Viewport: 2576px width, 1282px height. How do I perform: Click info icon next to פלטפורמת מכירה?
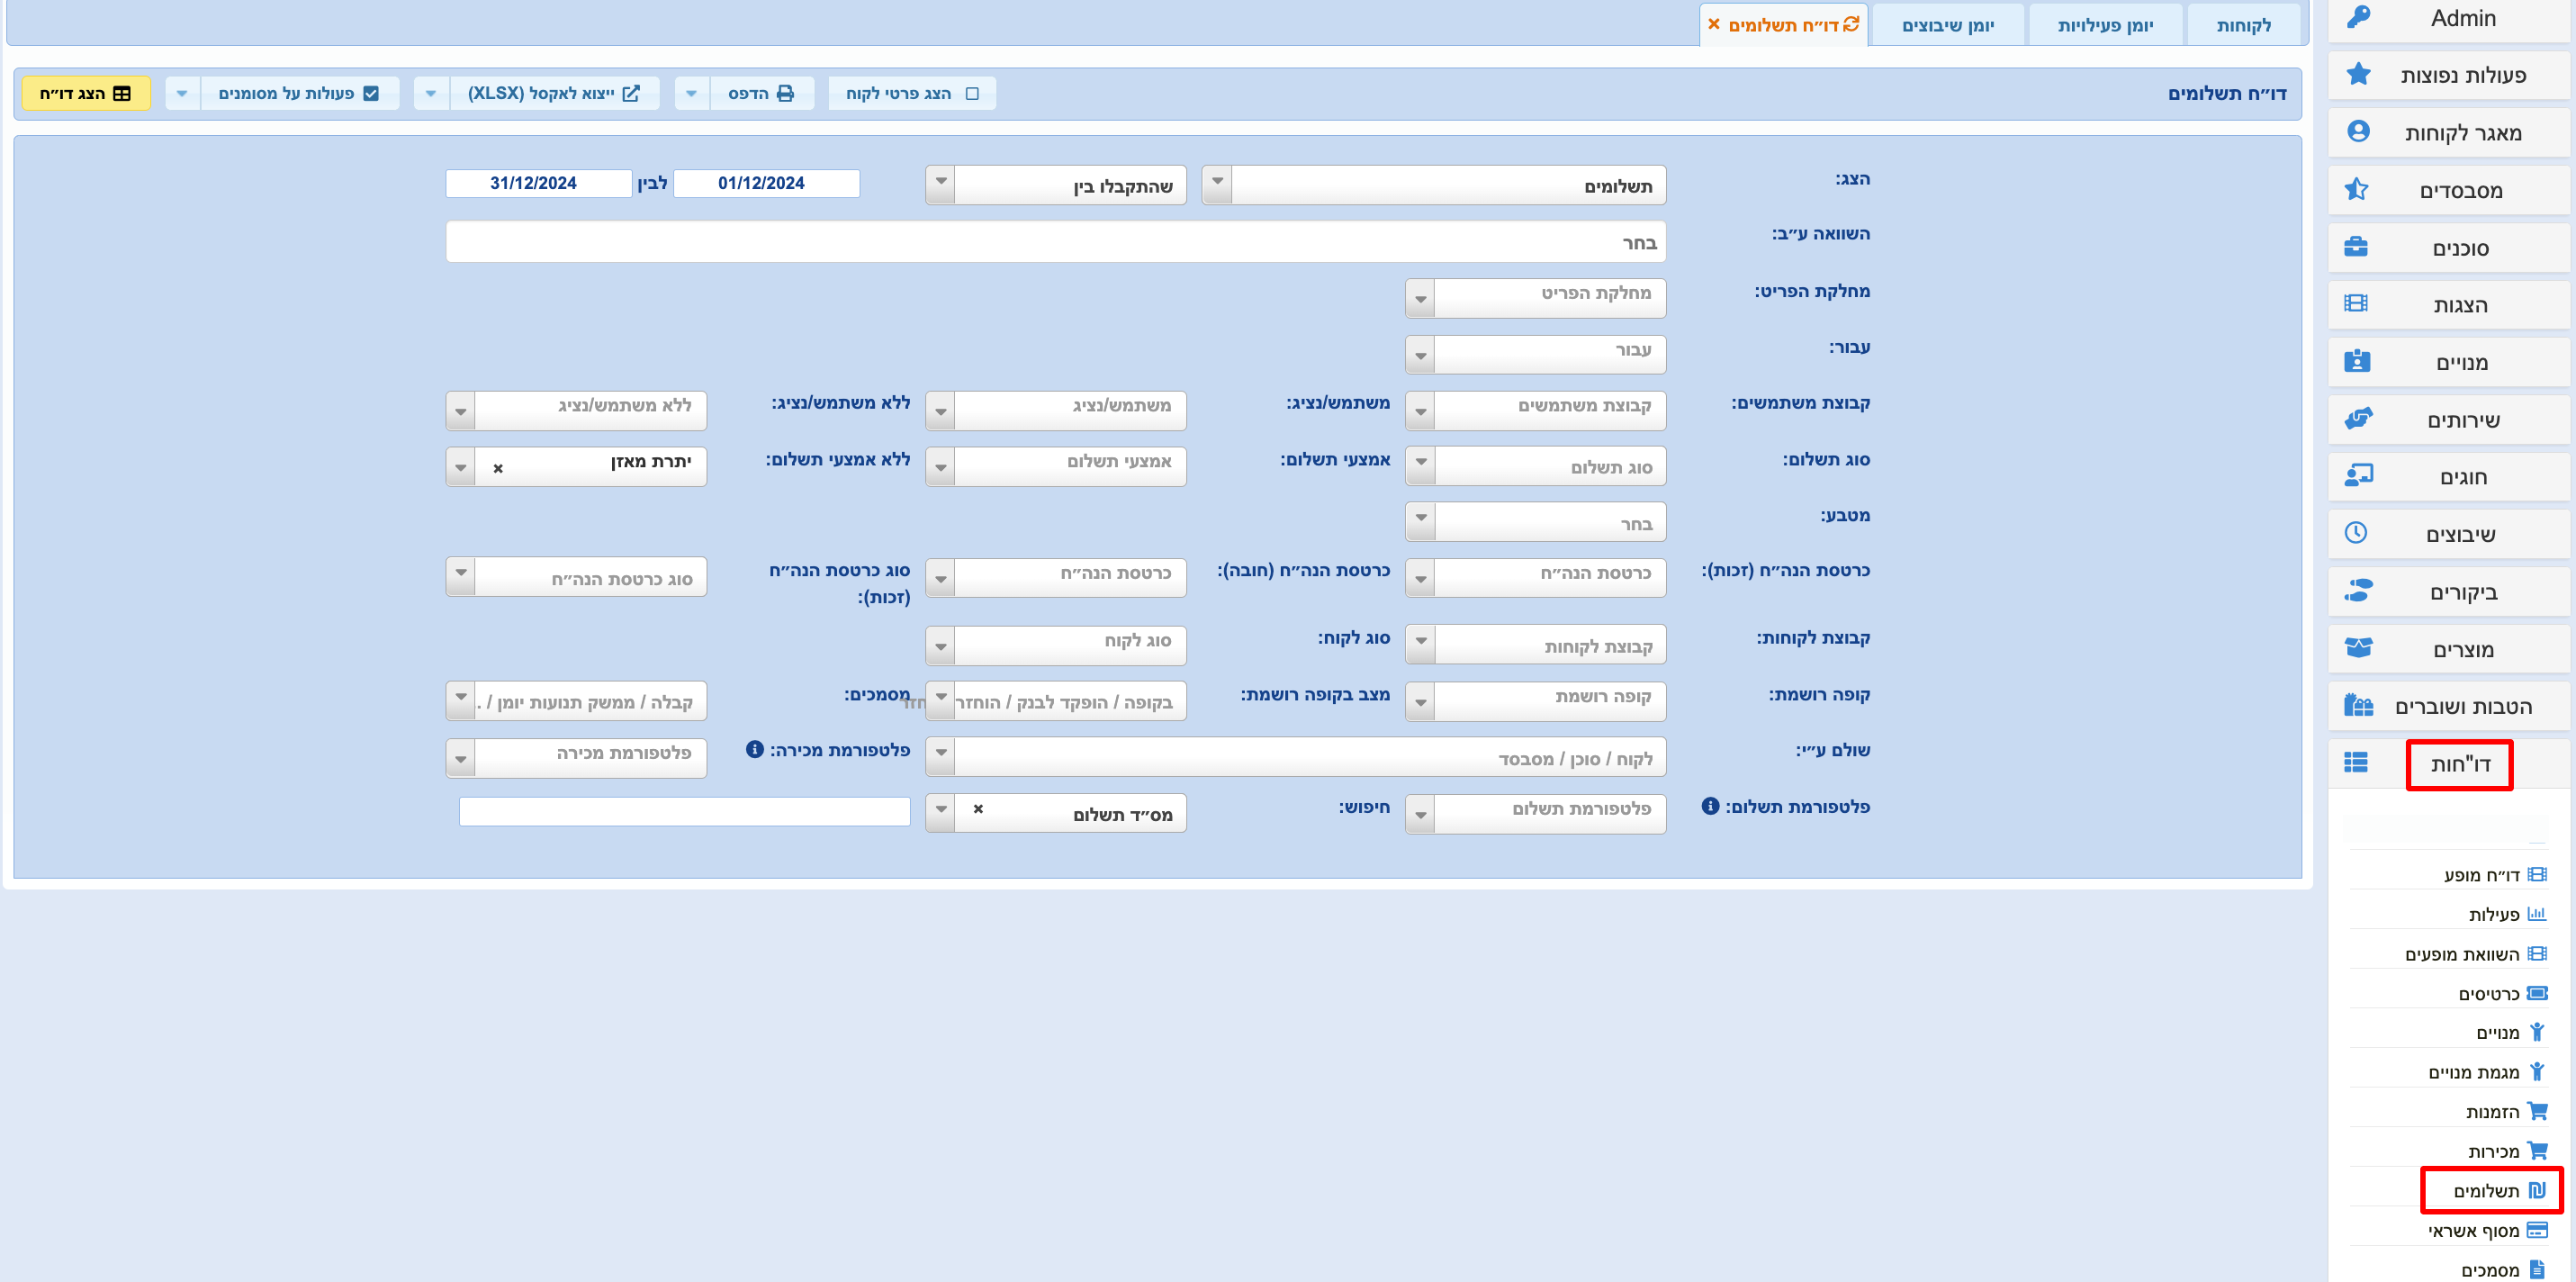755,749
